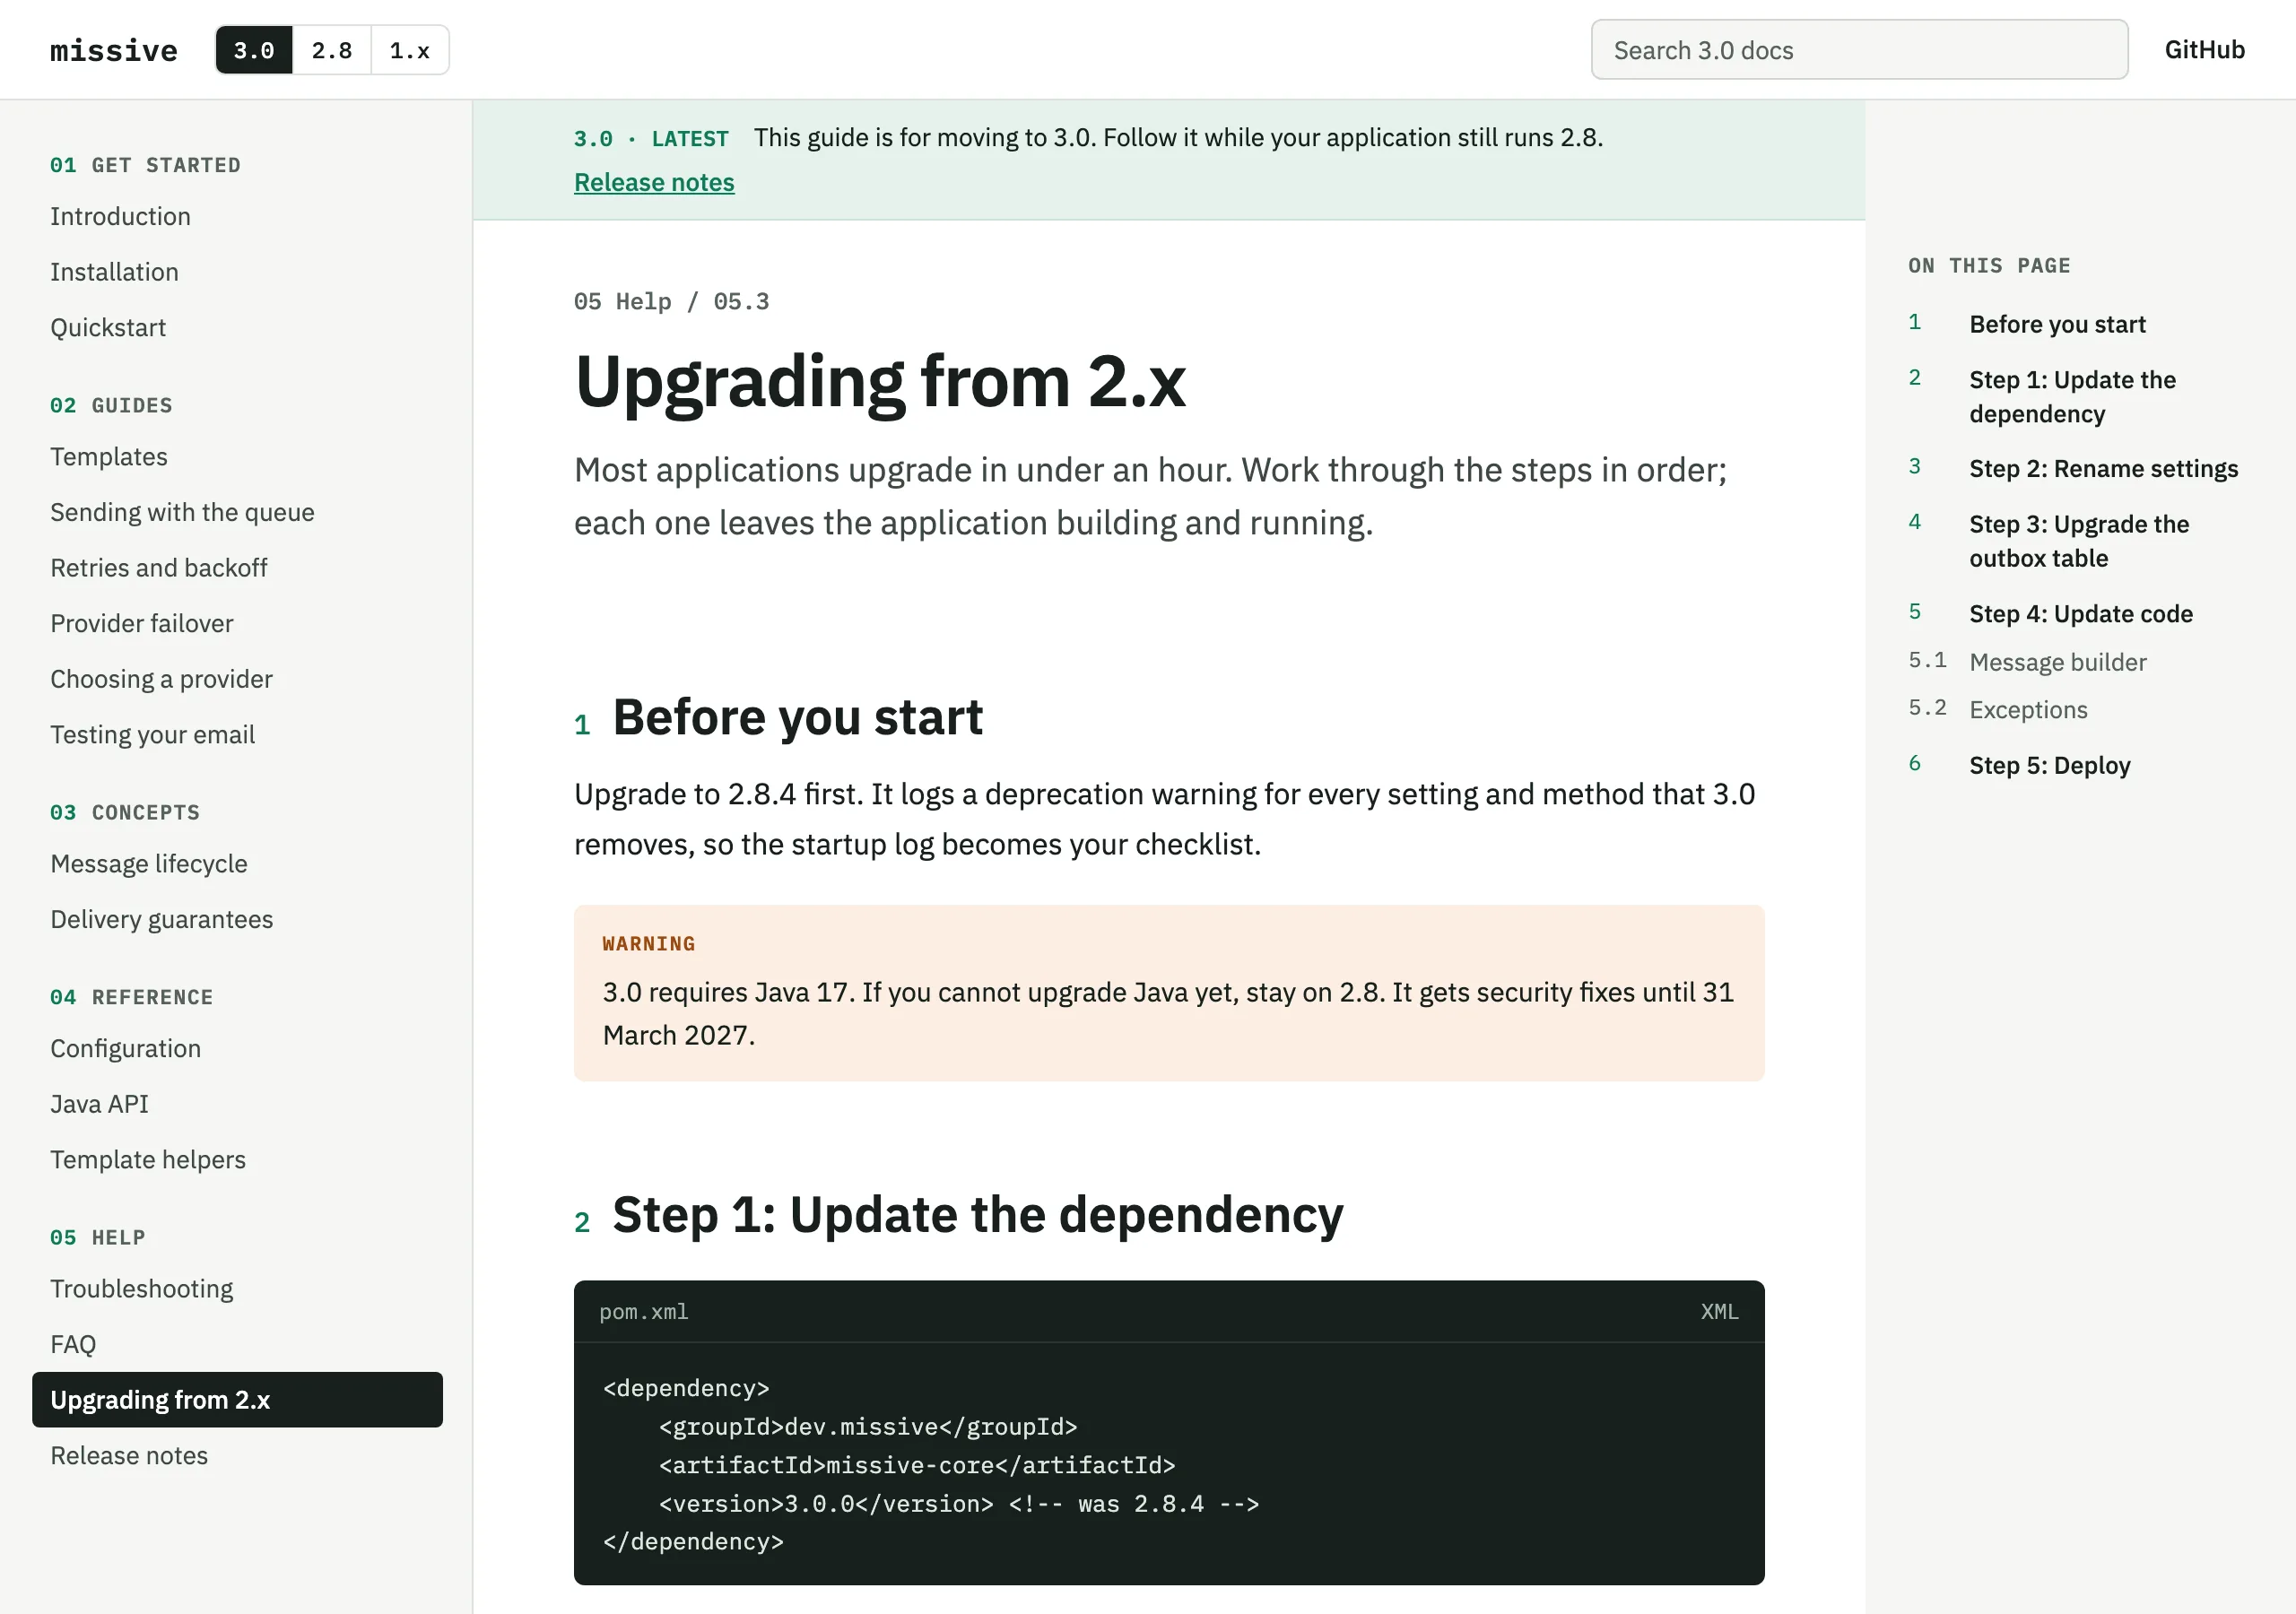Click the WARNING callout label
The image size is (2296, 1614).
(648, 943)
